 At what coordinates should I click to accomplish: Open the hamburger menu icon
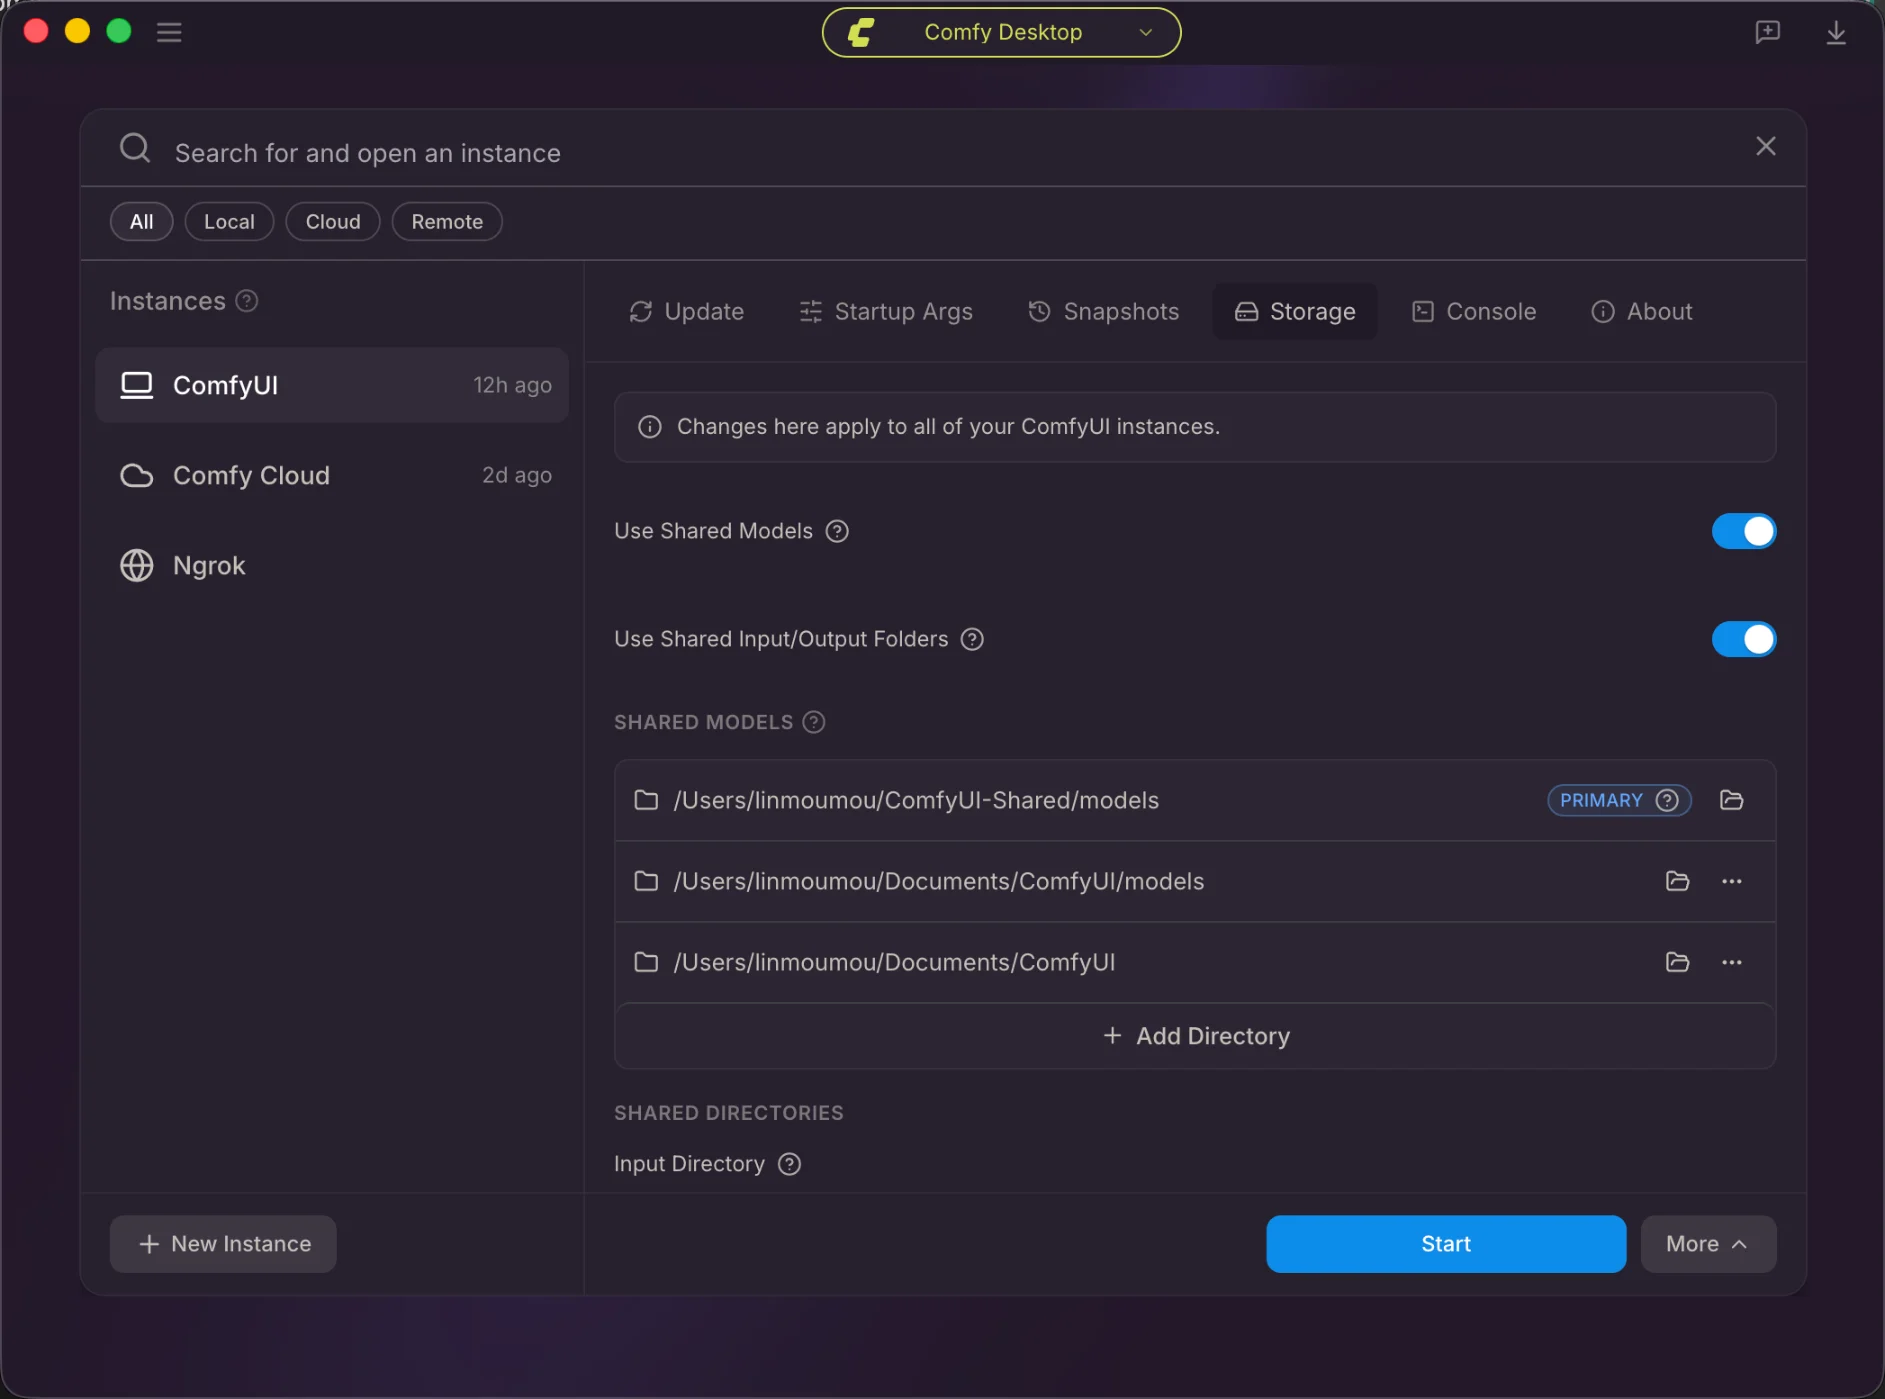(x=169, y=32)
